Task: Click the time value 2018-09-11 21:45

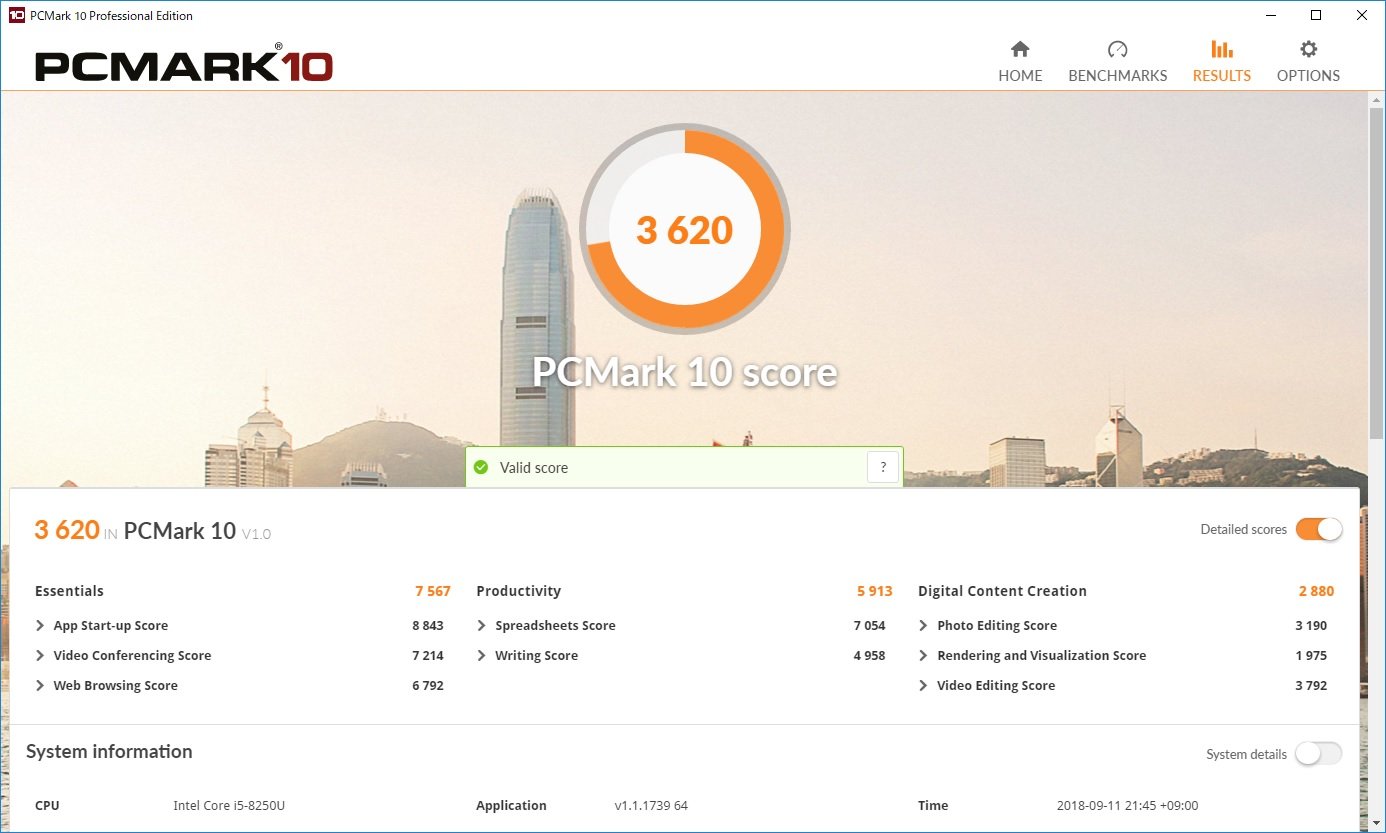Action: click(1127, 806)
